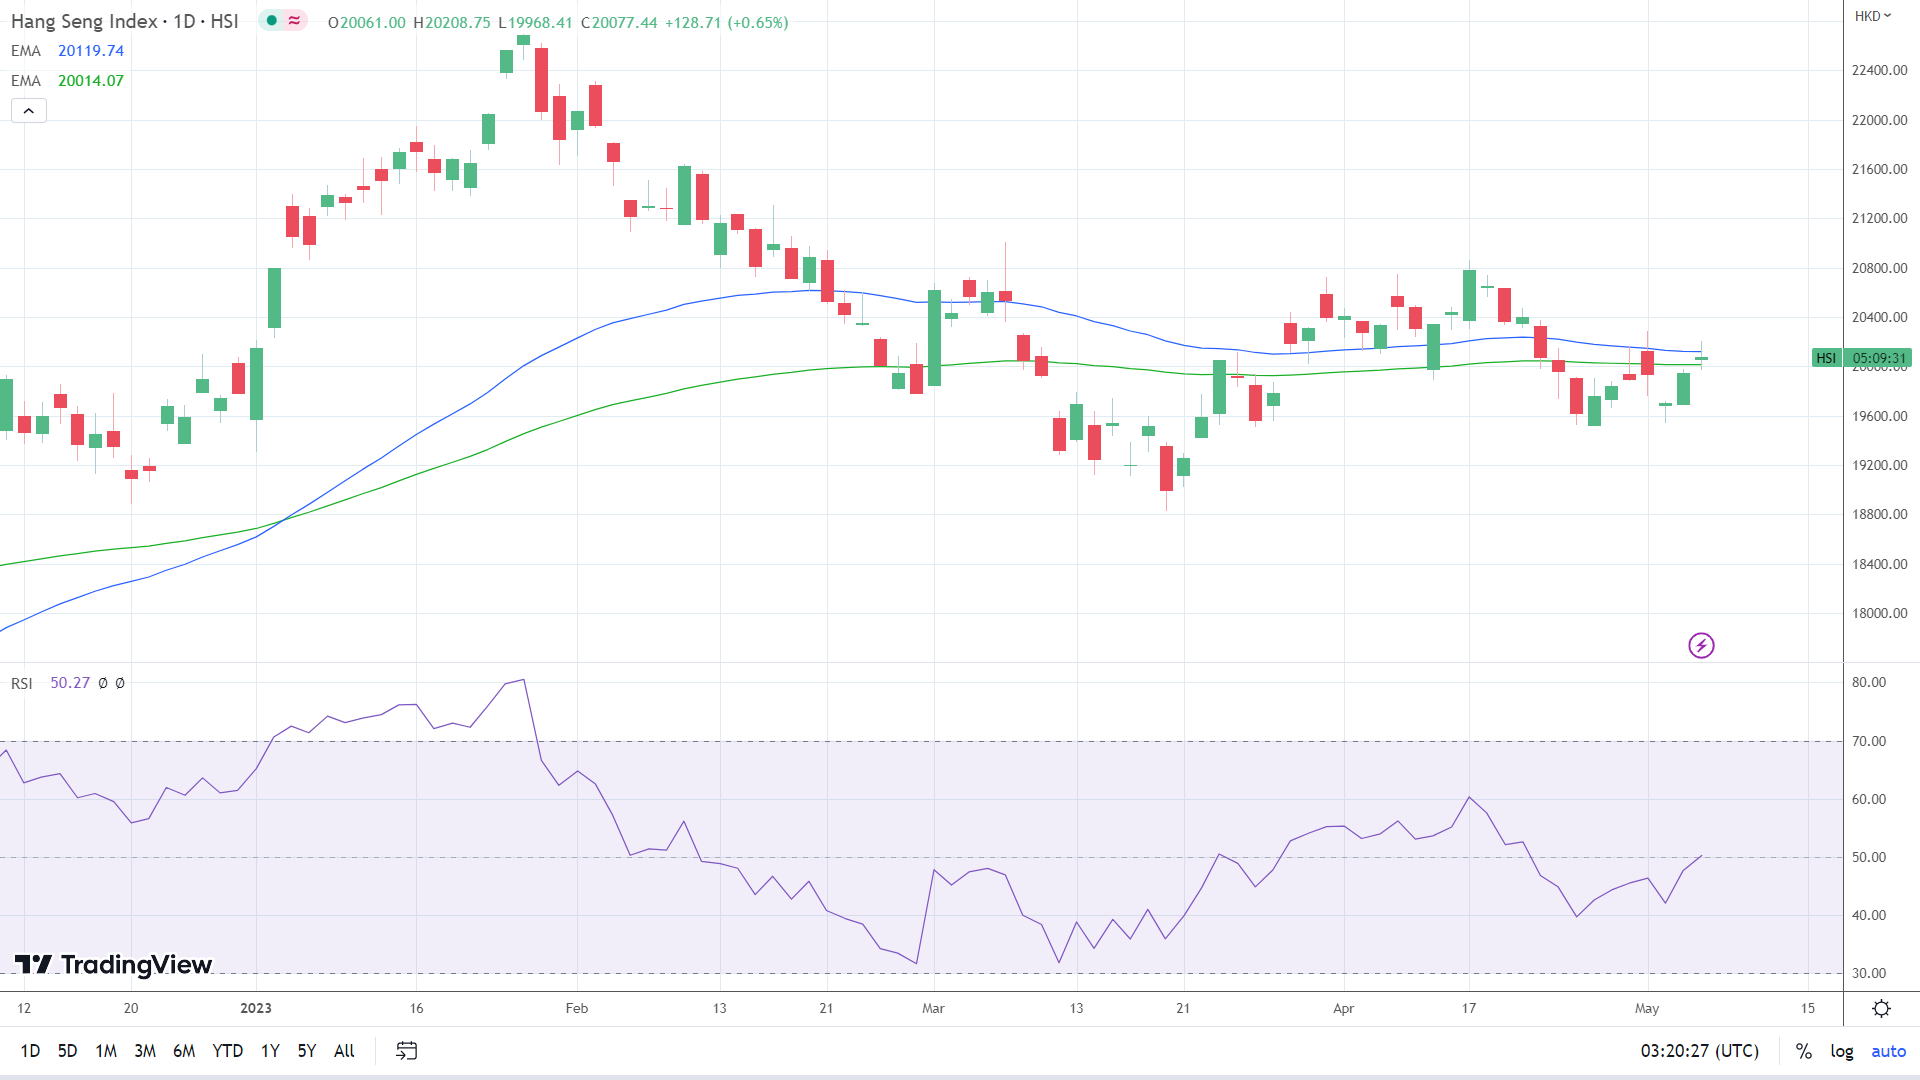Click the TradingView logo
Screen dimensions: 1920x1080
point(113,965)
